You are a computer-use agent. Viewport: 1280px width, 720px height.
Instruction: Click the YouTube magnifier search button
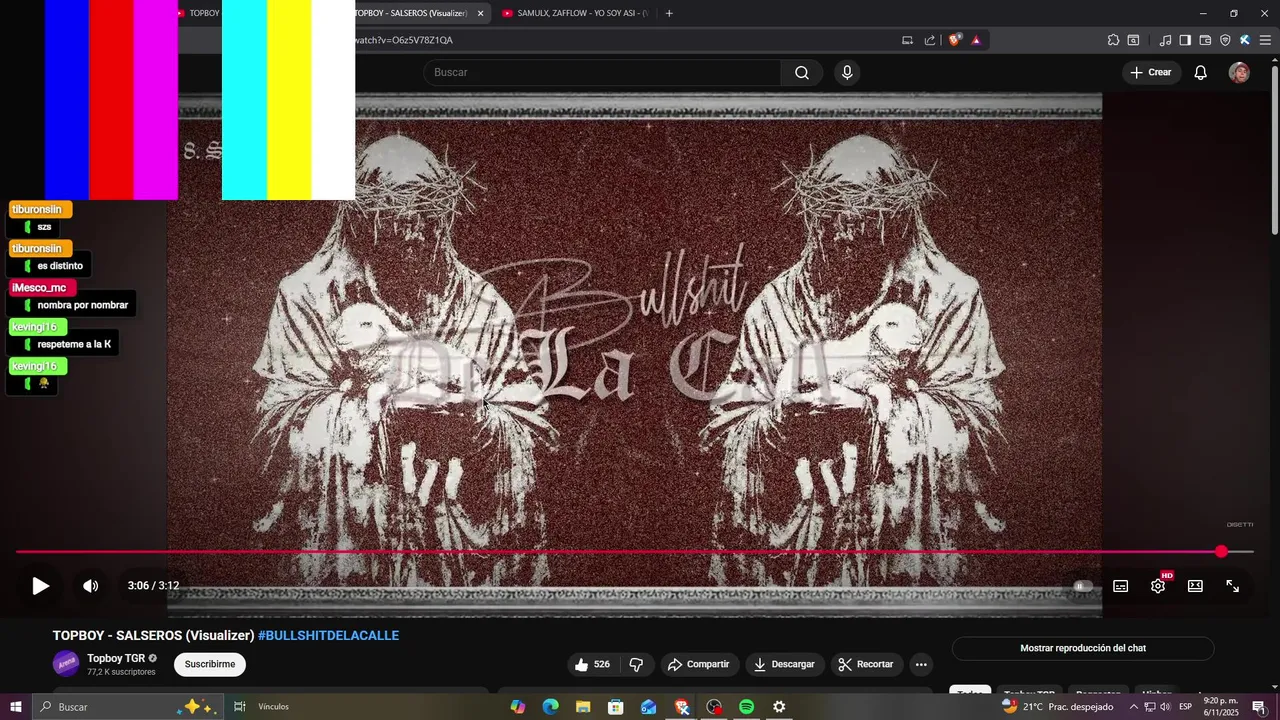(x=802, y=72)
